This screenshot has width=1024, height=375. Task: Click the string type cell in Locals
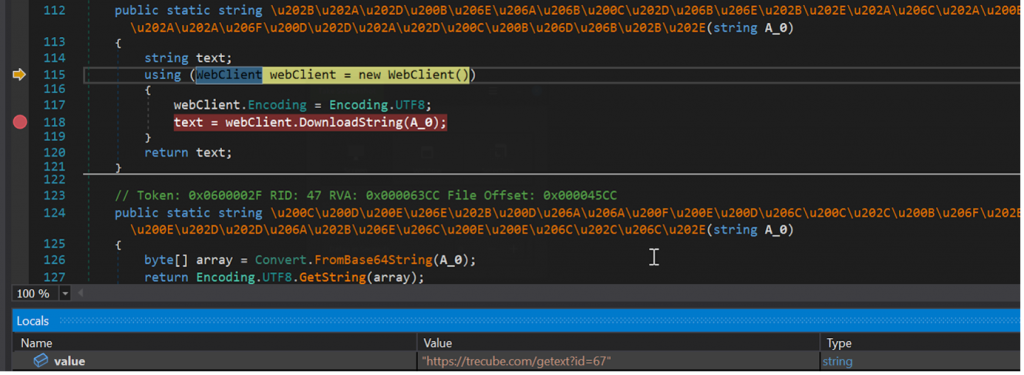pos(837,361)
